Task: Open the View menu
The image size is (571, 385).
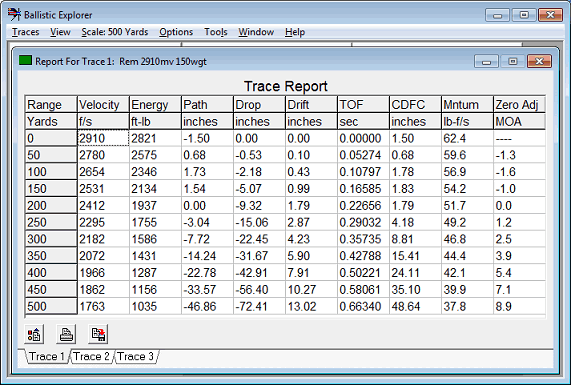Action: click(x=60, y=32)
